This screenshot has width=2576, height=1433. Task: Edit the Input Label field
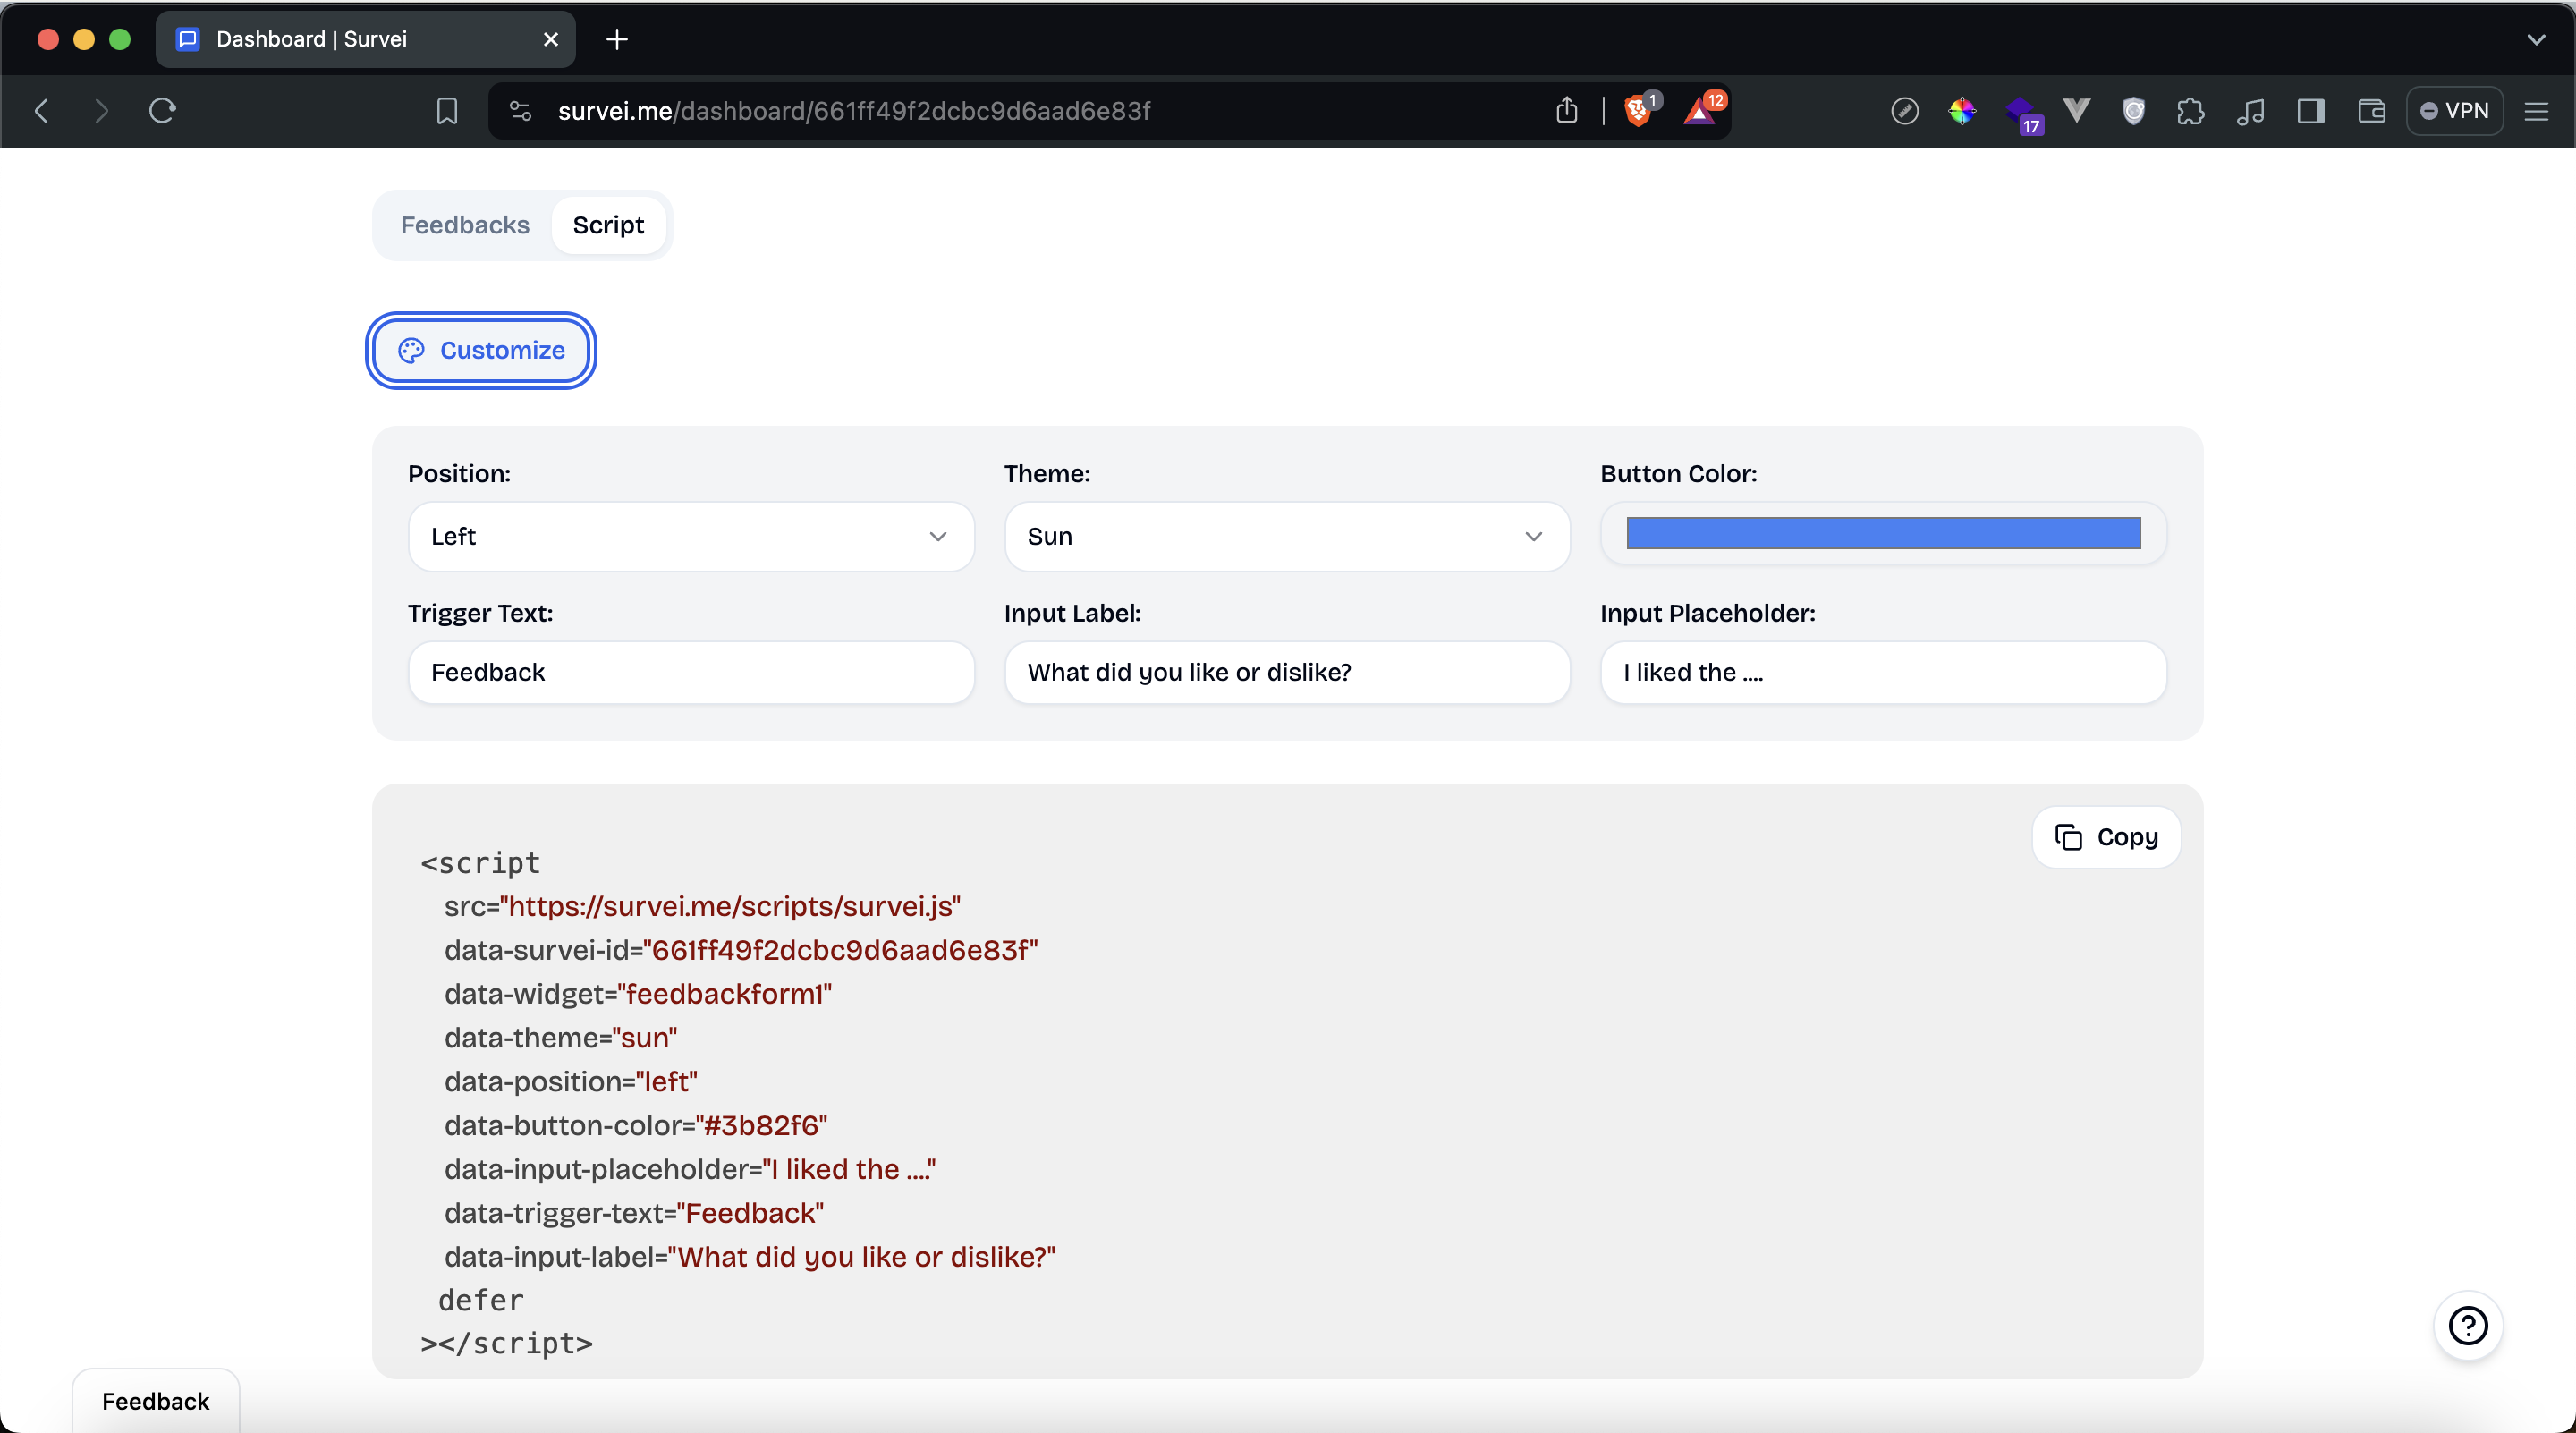coord(1287,672)
